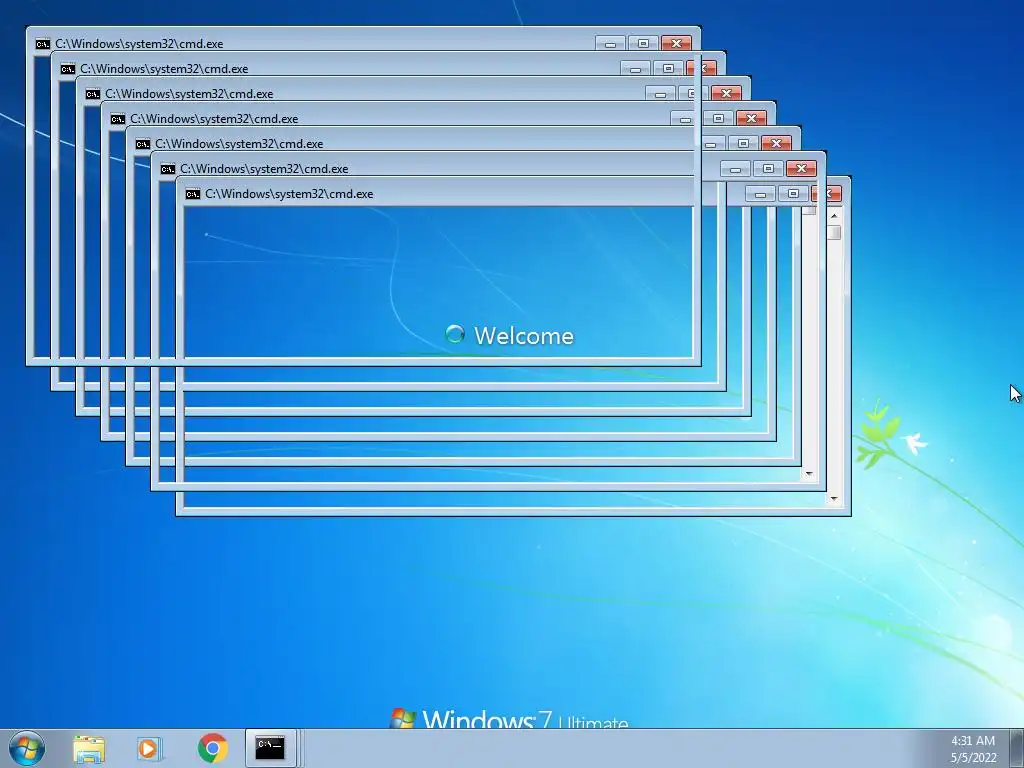The width and height of the screenshot is (1024, 768).
Task: Open the Start menu orb
Action: pos(27,748)
